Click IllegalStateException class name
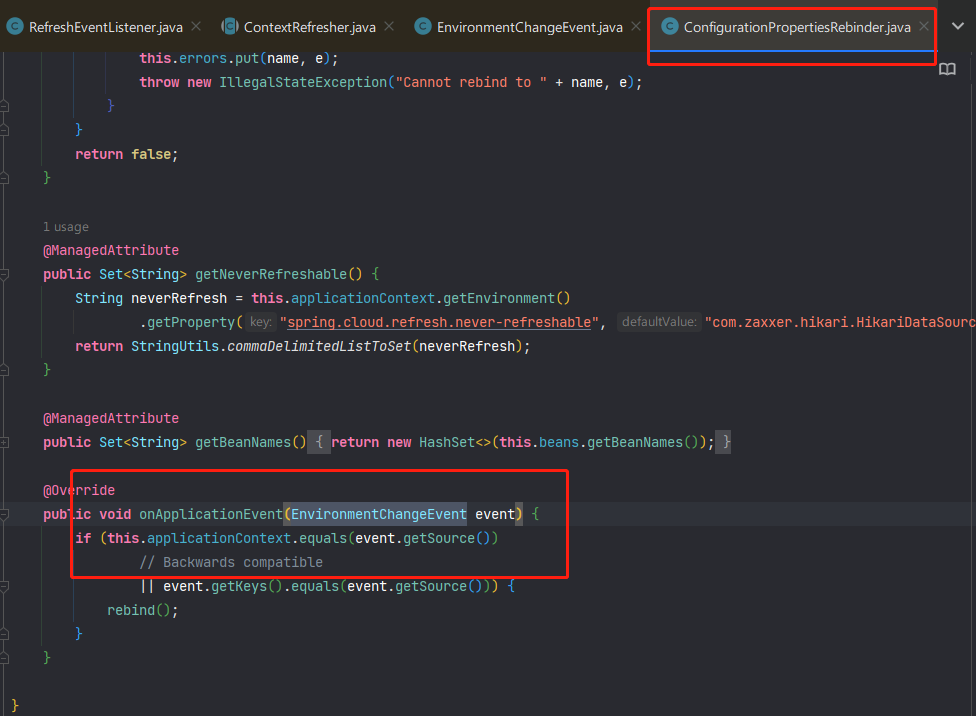The image size is (976, 716). coord(303,83)
